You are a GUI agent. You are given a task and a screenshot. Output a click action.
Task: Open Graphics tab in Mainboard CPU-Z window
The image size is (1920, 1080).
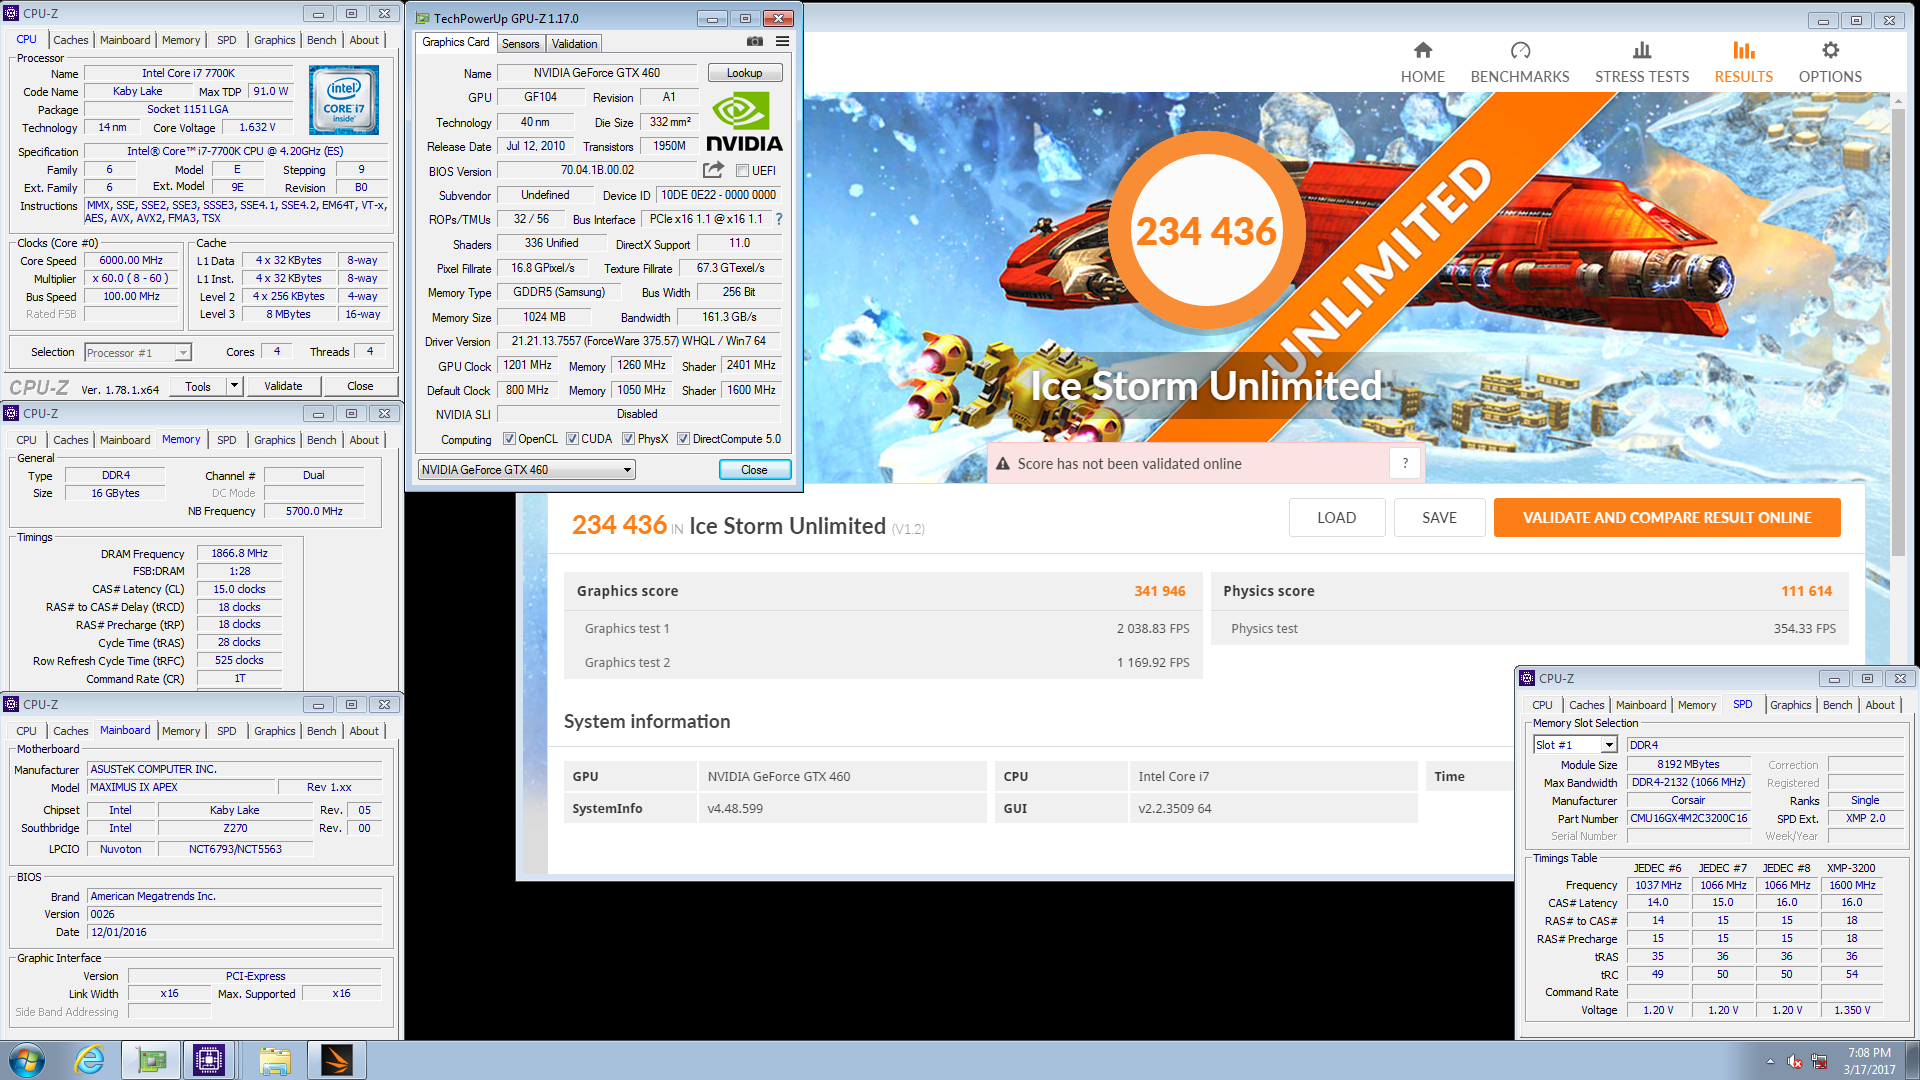[274, 731]
